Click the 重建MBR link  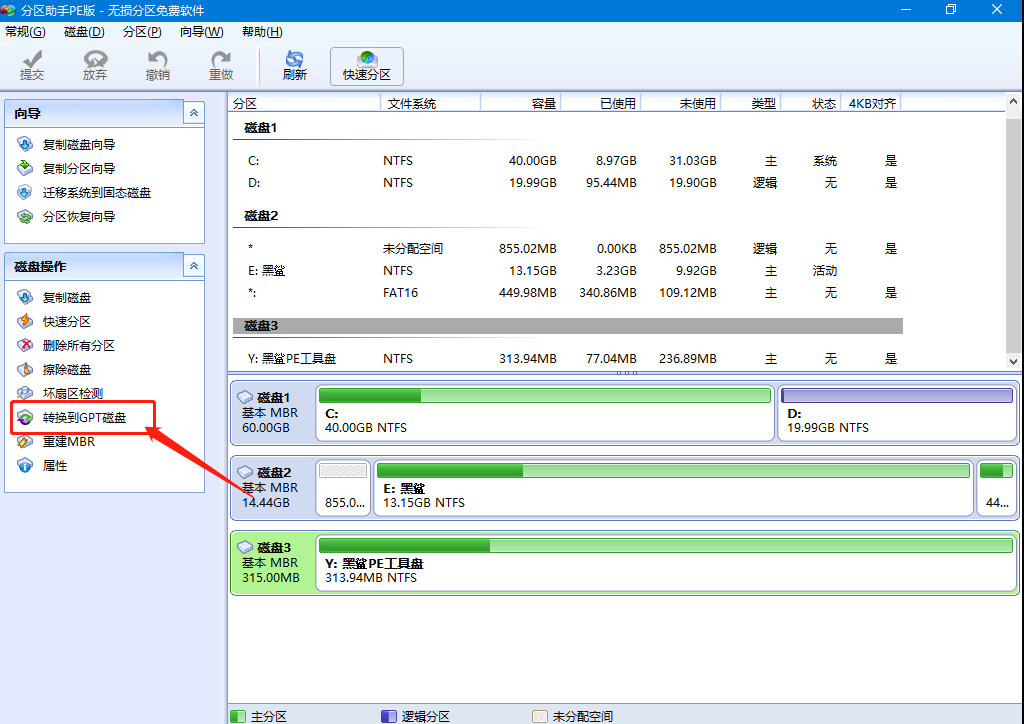pos(69,441)
